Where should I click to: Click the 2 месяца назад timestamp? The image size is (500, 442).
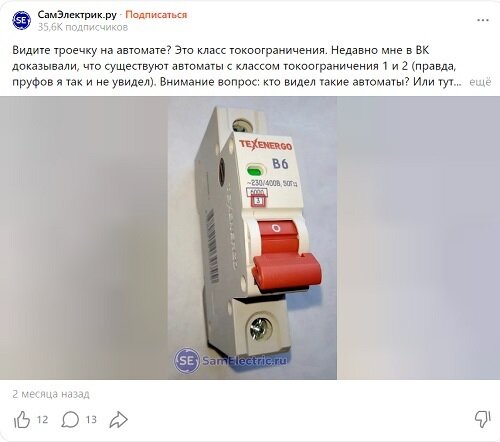coord(51,394)
